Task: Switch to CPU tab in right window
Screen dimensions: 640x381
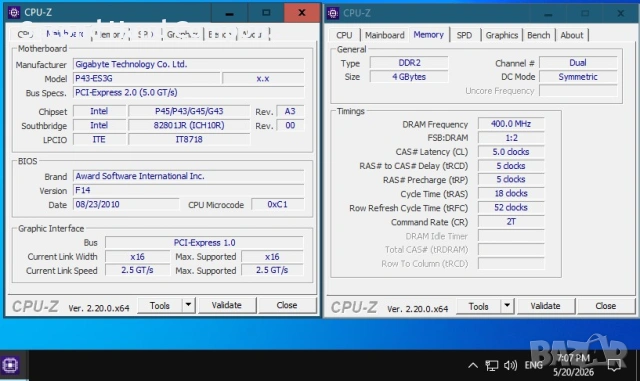Action: 344,35
